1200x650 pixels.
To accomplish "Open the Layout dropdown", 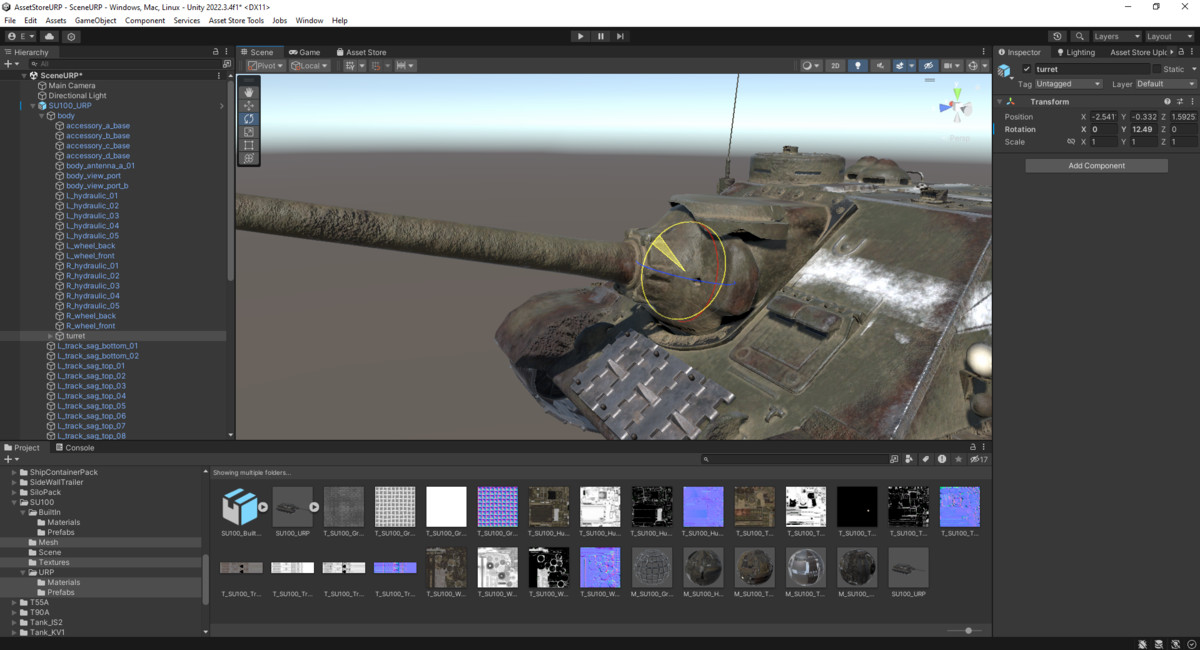I will click(1169, 36).
